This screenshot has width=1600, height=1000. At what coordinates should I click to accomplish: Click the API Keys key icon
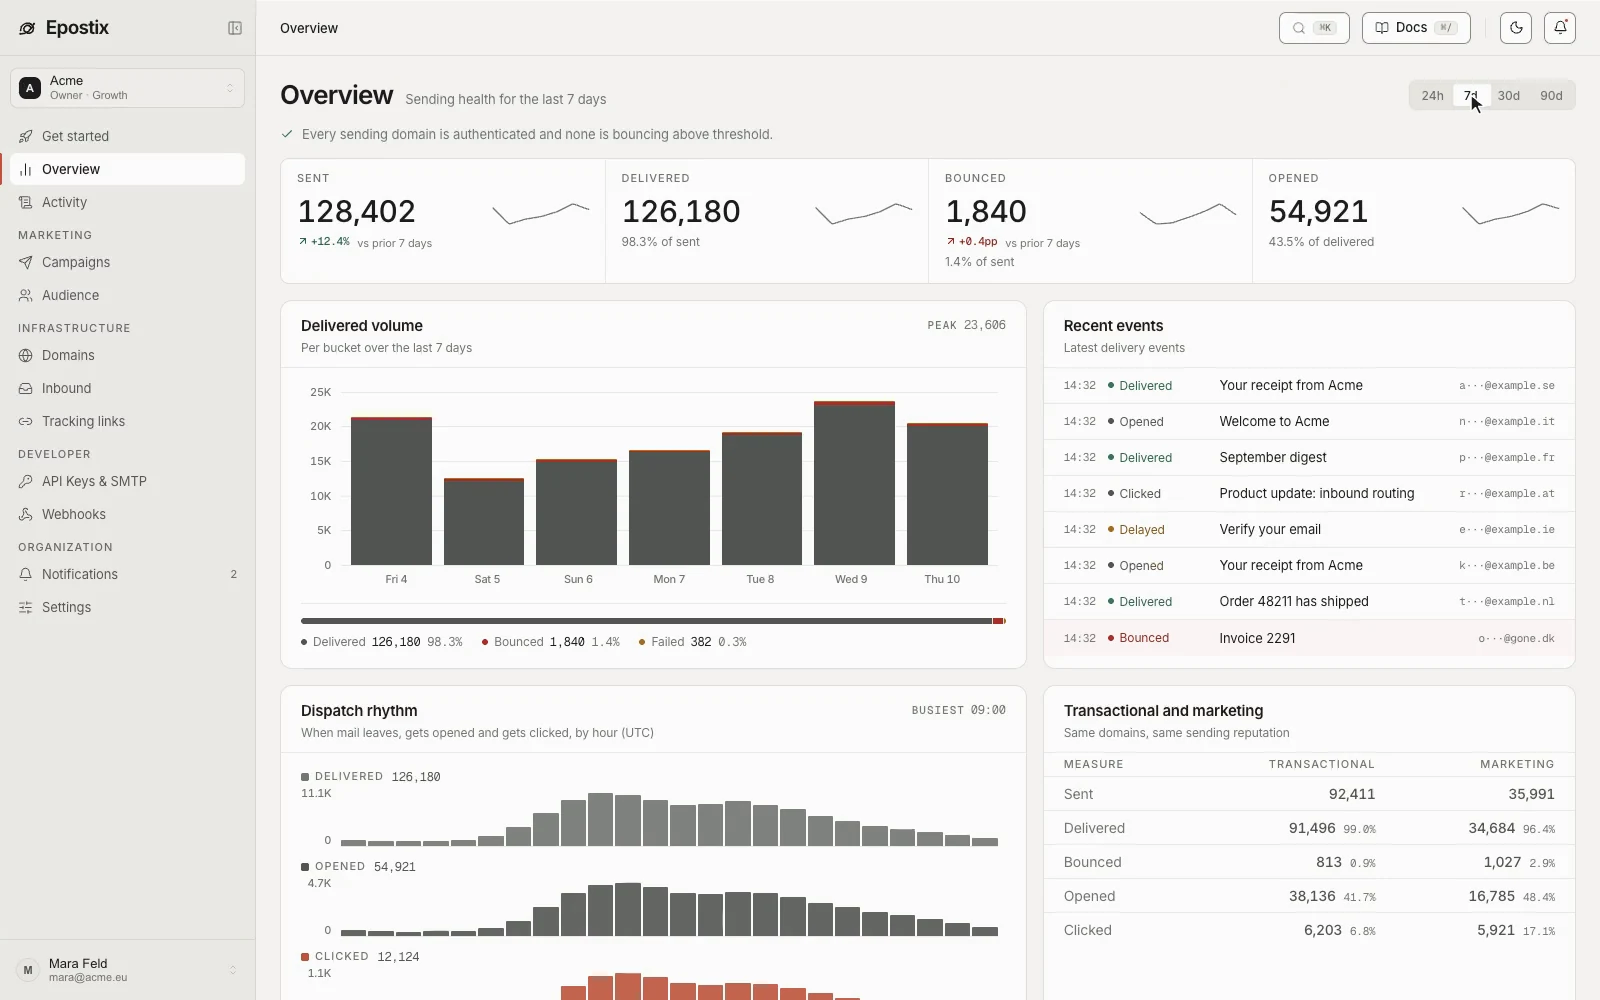26,481
